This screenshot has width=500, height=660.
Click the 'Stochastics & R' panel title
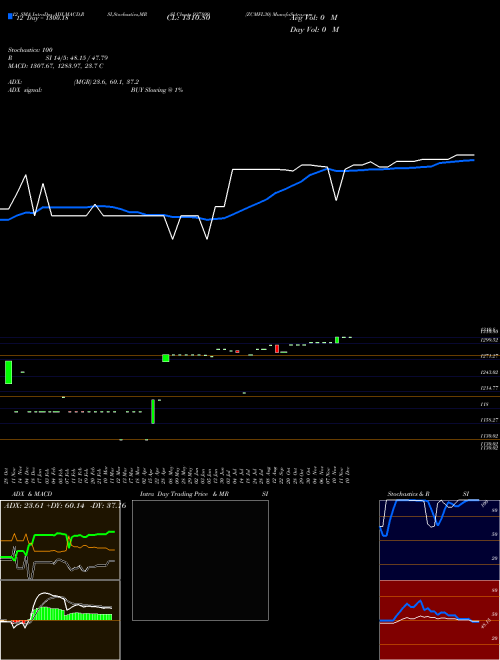[x=409, y=494]
